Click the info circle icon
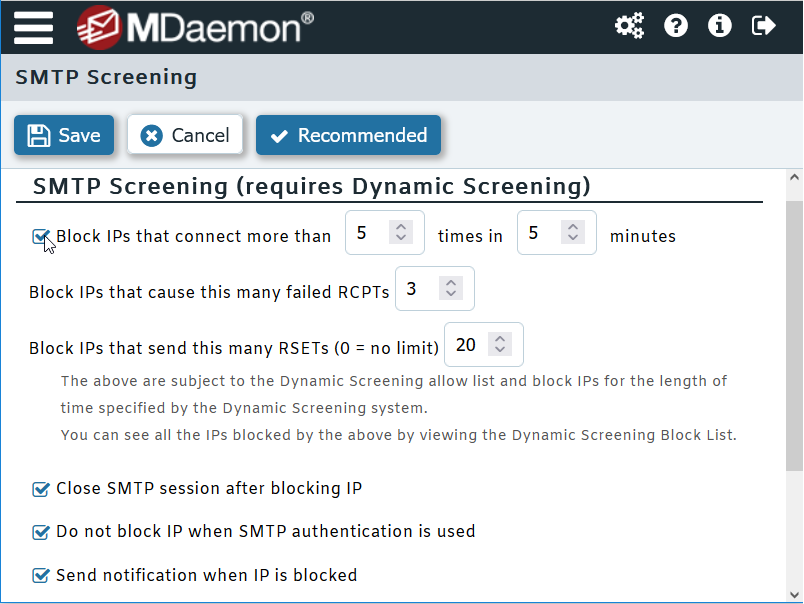The image size is (804, 604). pos(720,26)
